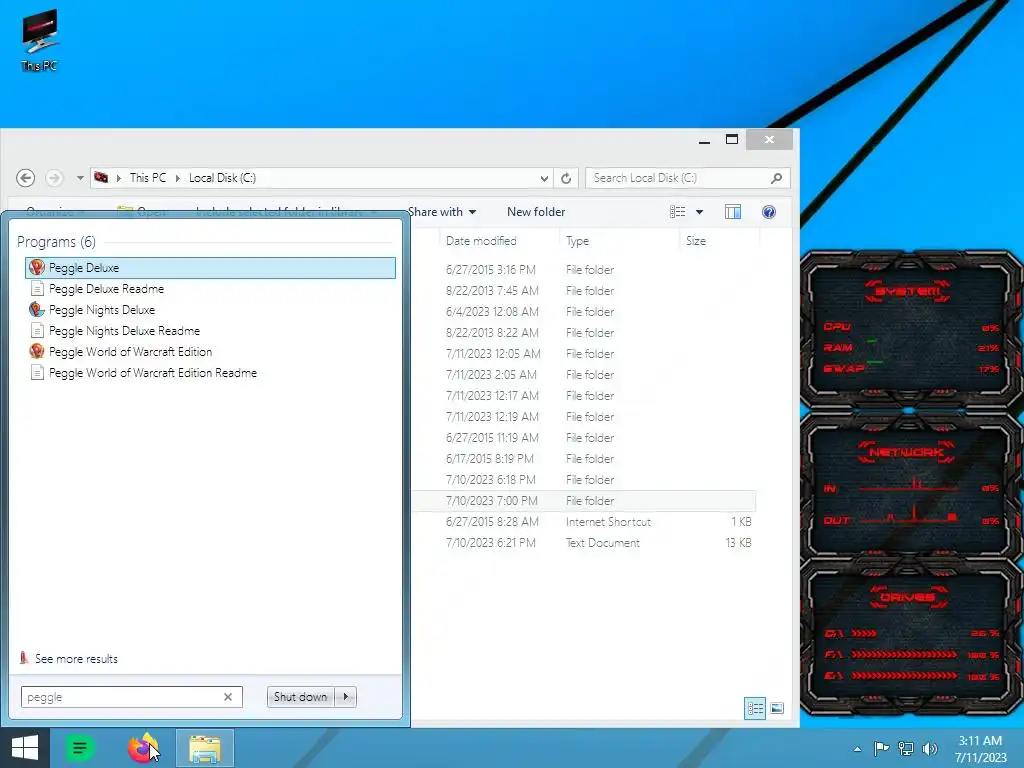Image resolution: width=1024 pixels, height=768 pixels.
Task: Open the recent locations dropdown arrow
Action: point(80,178)
